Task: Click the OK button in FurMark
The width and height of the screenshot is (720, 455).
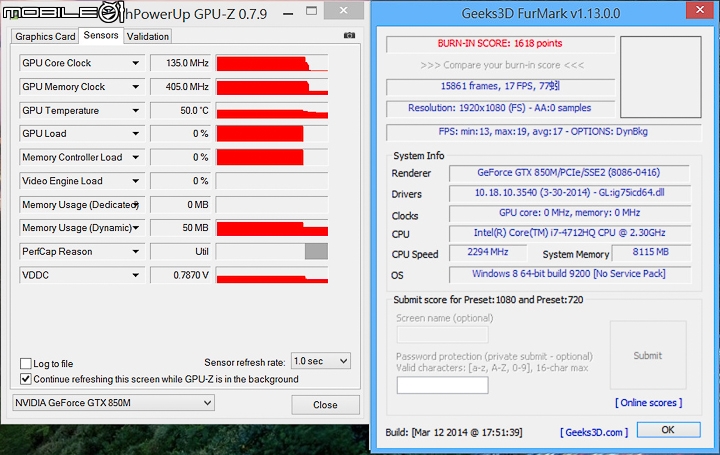Action: pyautogui.click(x=668, y=430)
